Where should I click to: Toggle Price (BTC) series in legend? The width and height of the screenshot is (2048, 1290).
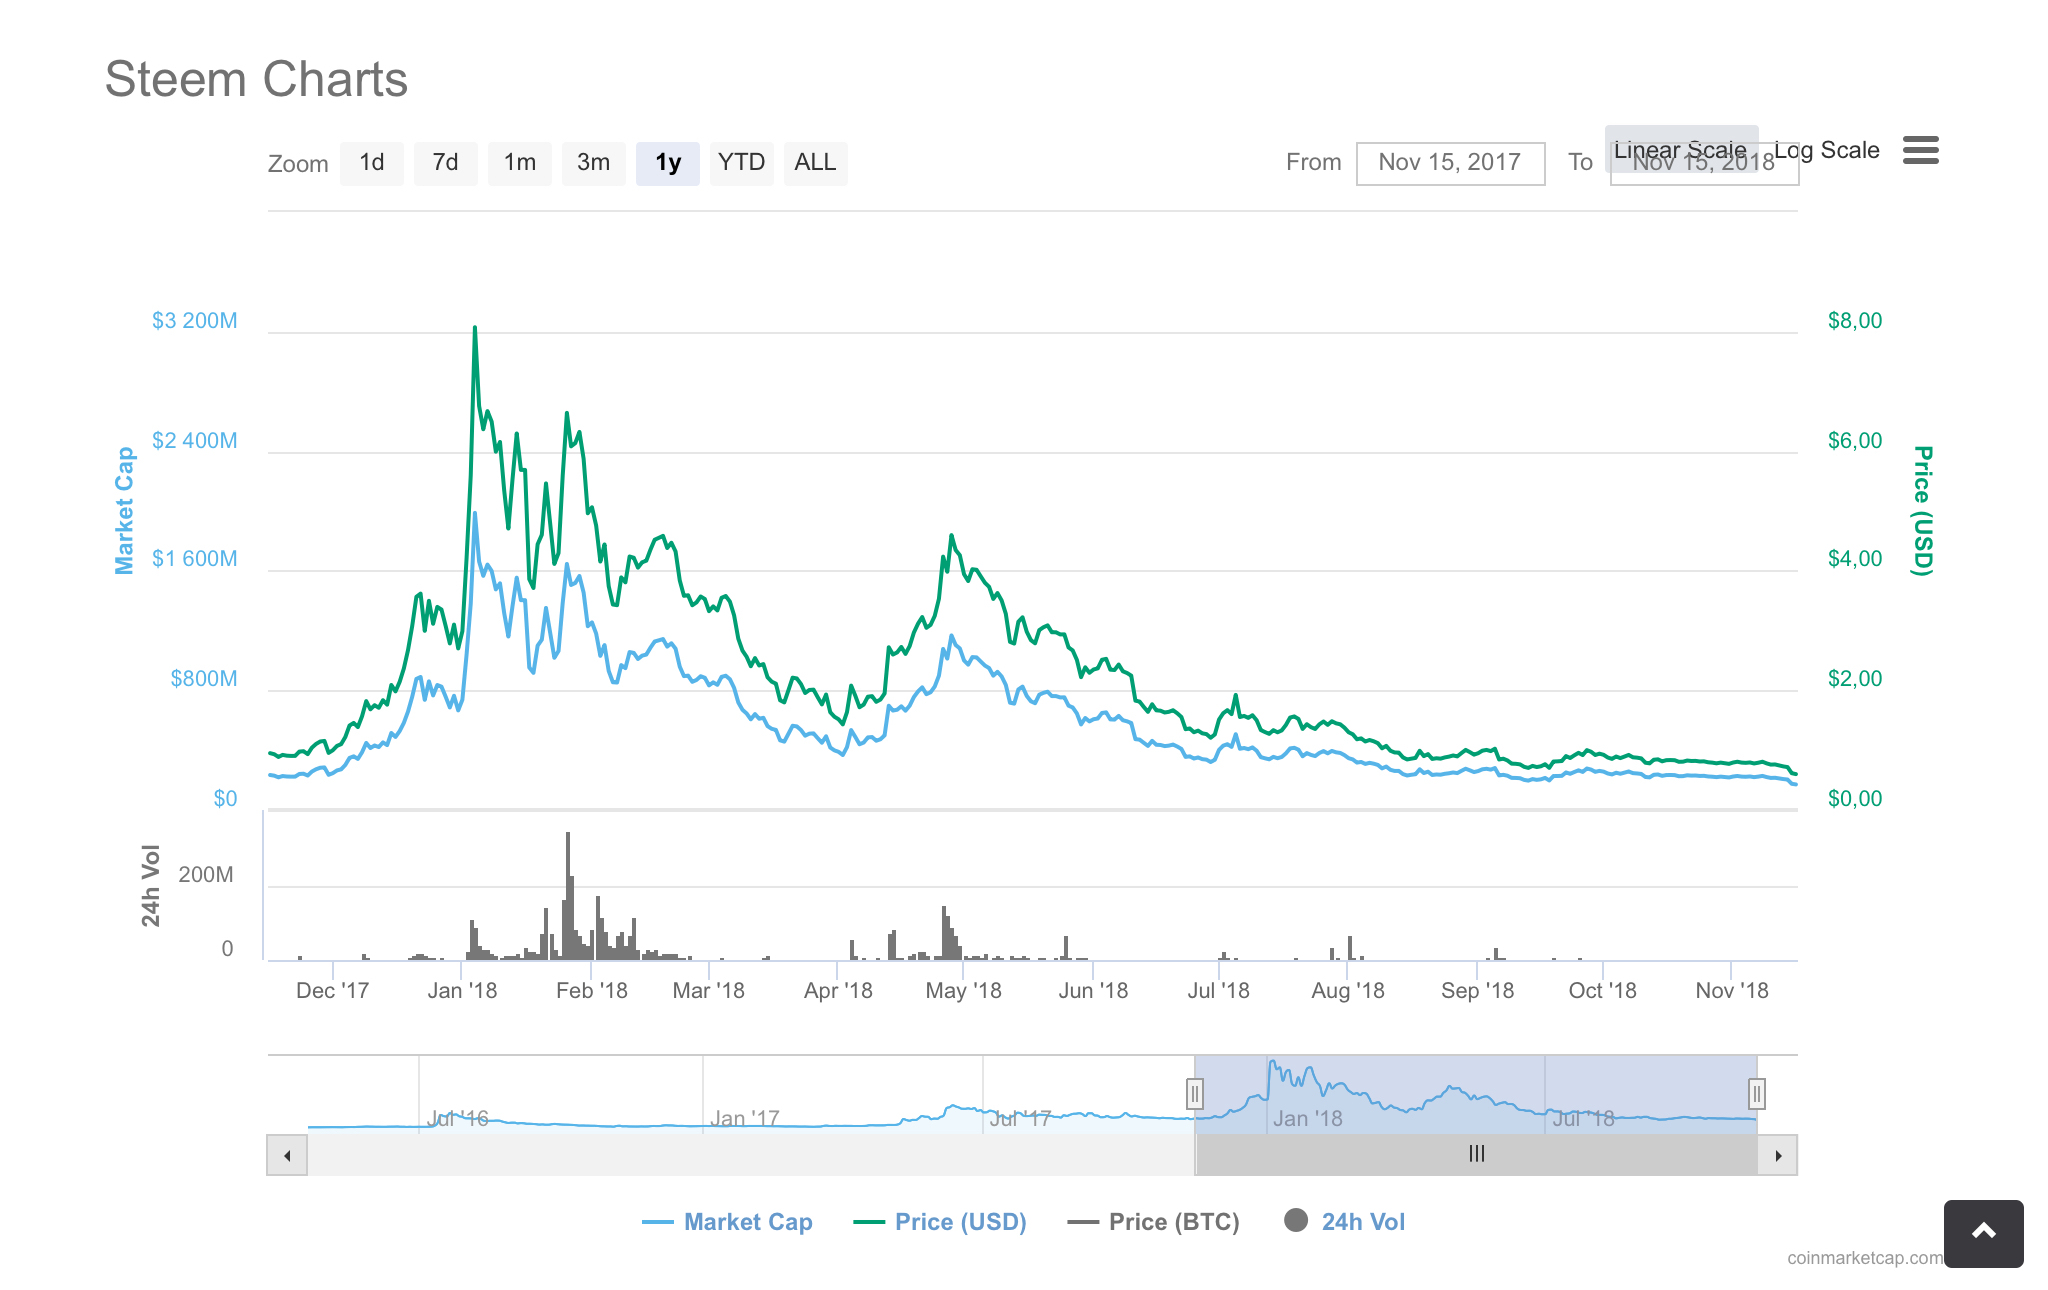(1154, 1222)
